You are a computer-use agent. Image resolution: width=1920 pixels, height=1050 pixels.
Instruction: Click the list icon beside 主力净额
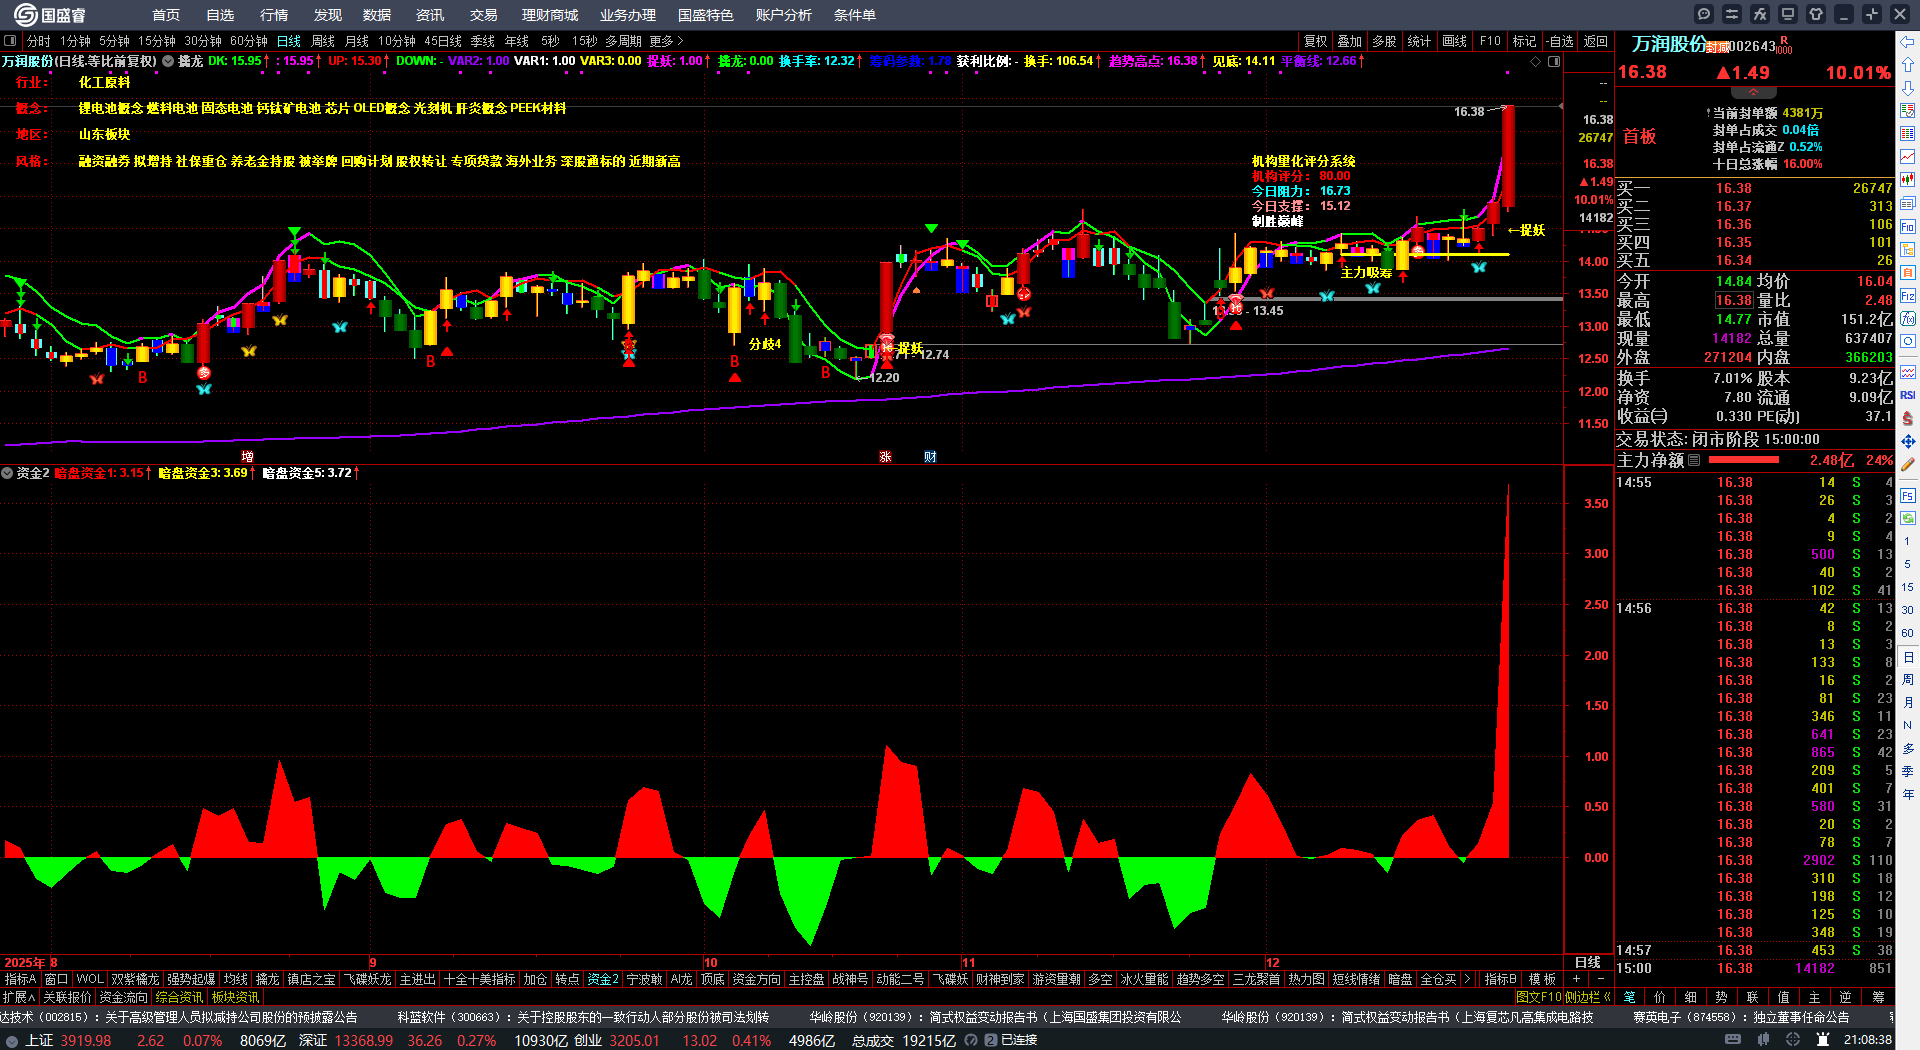tap(1694, 460)
